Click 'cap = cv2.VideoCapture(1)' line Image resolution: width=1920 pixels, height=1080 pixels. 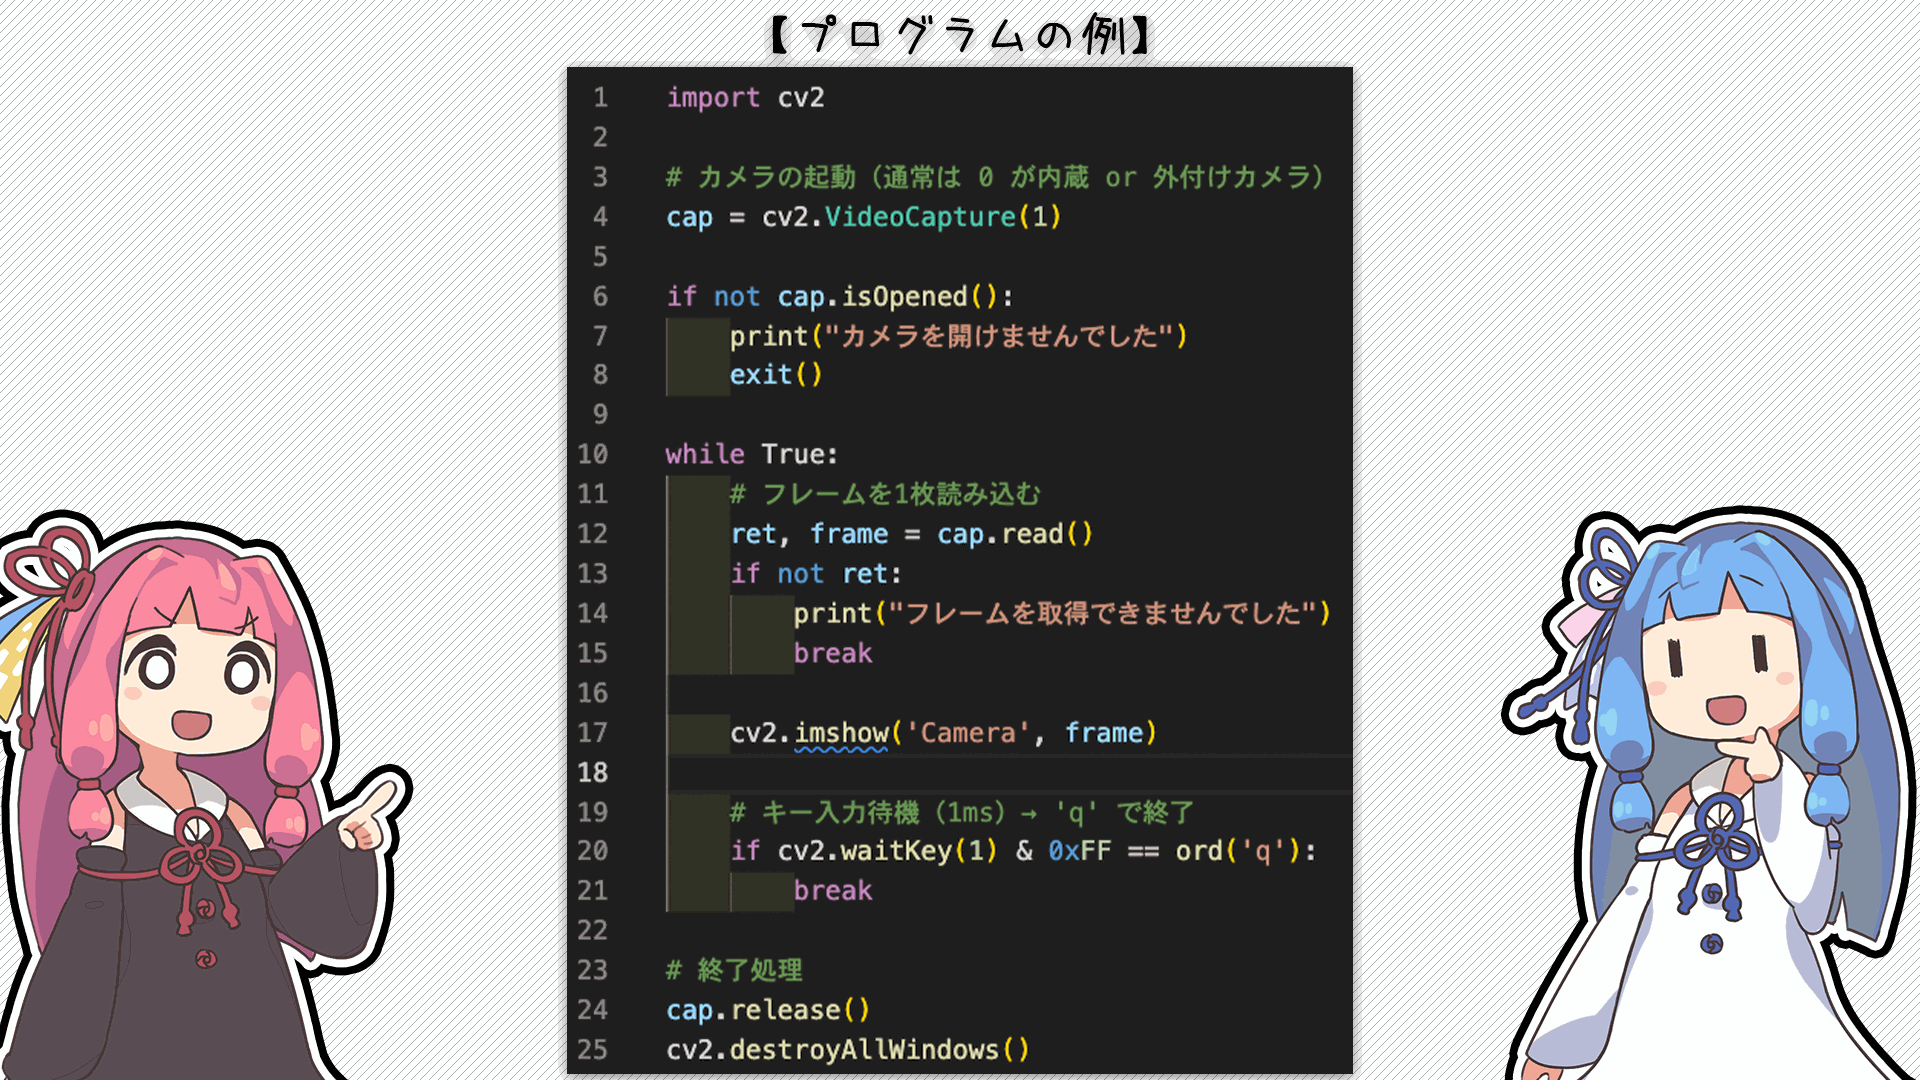point(863,217)
